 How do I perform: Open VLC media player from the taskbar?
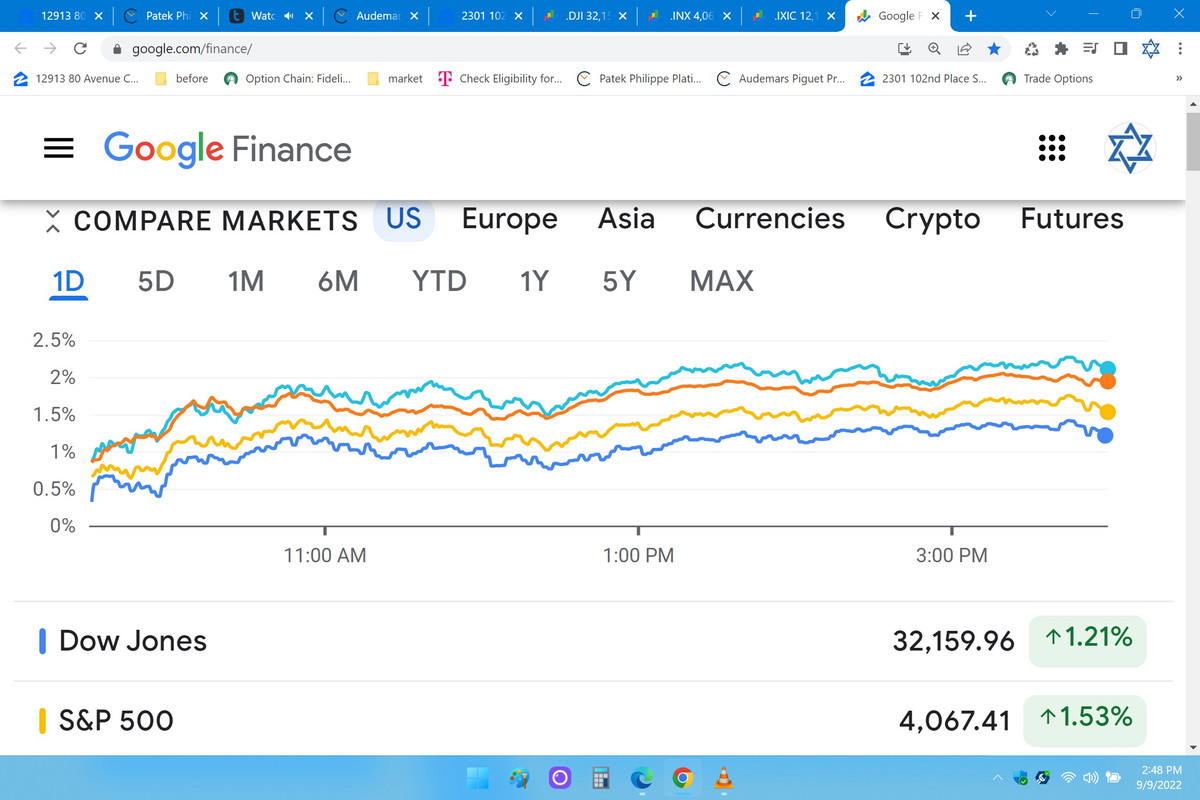coord(724,777)
